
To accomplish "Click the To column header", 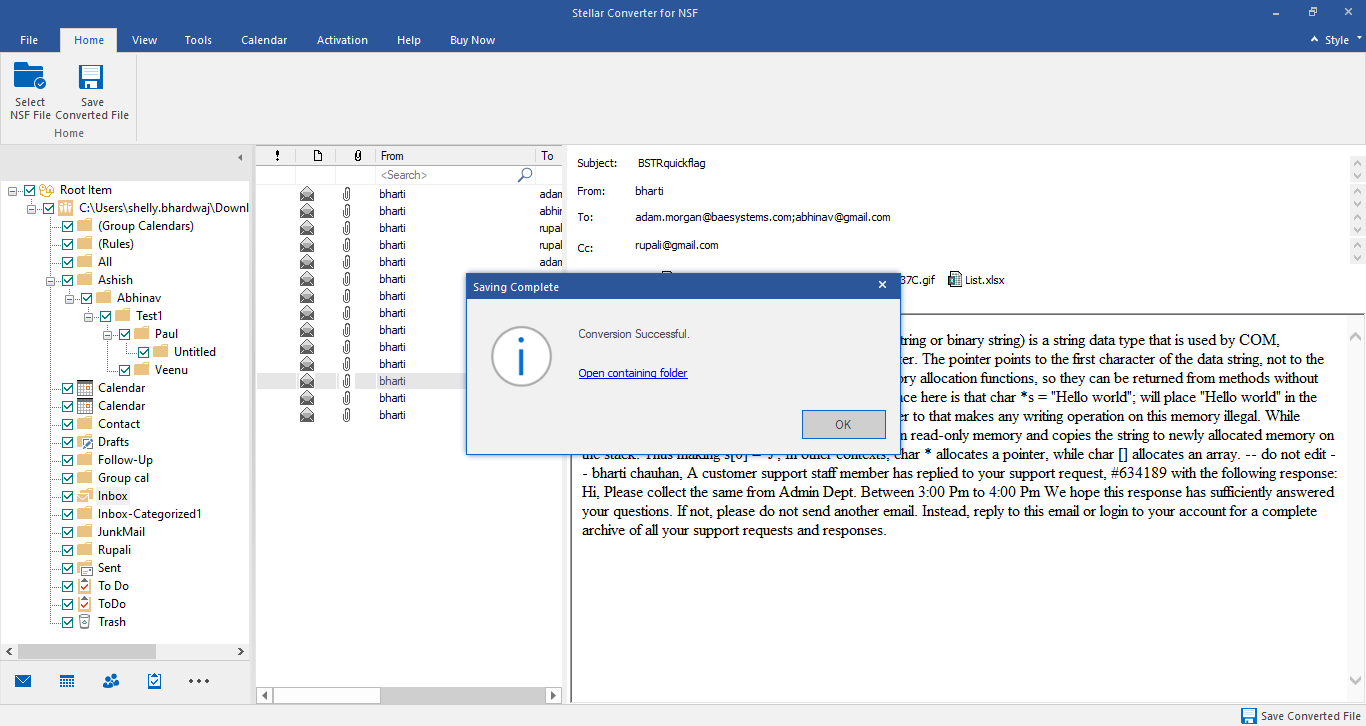I will tap(549, 156).
